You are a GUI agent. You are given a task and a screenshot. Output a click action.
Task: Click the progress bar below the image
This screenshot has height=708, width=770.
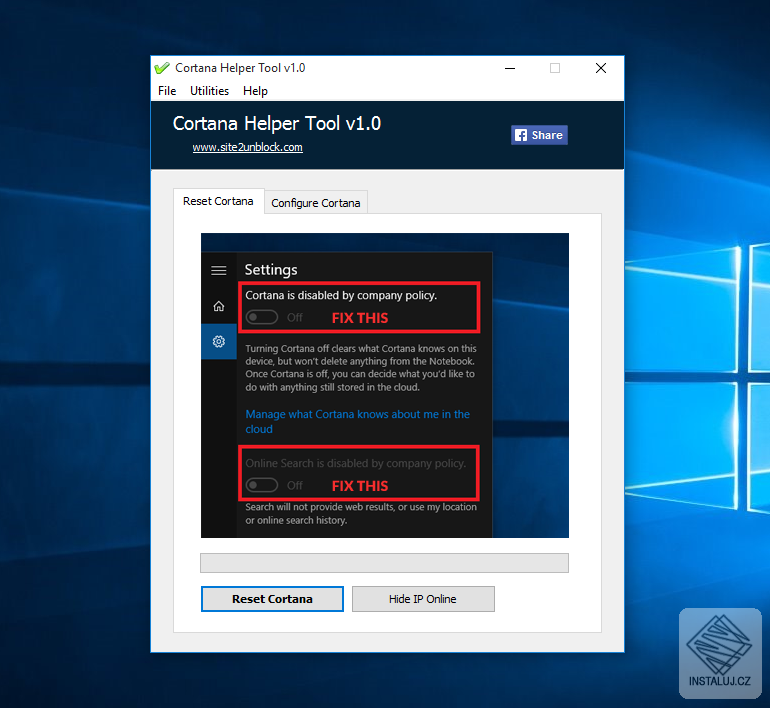[385, 563]
